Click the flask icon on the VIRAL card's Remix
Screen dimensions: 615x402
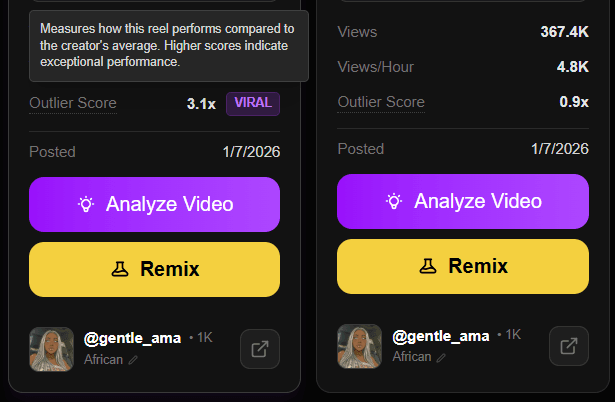click(120, 269)
